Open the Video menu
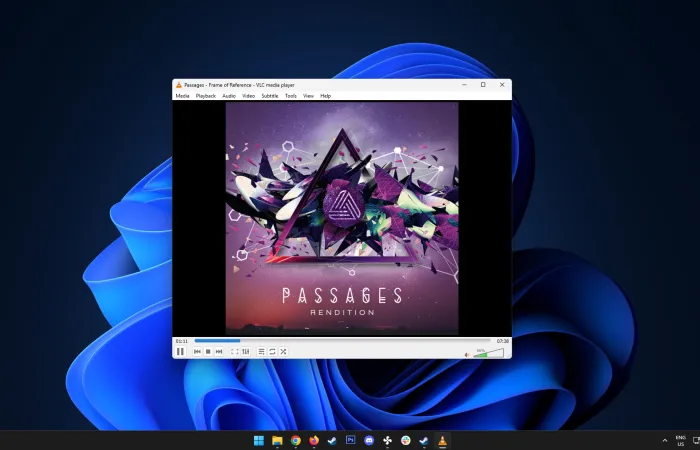Image resolution: width=700 pixels, height=450 pixels. [x=249, y=96]
